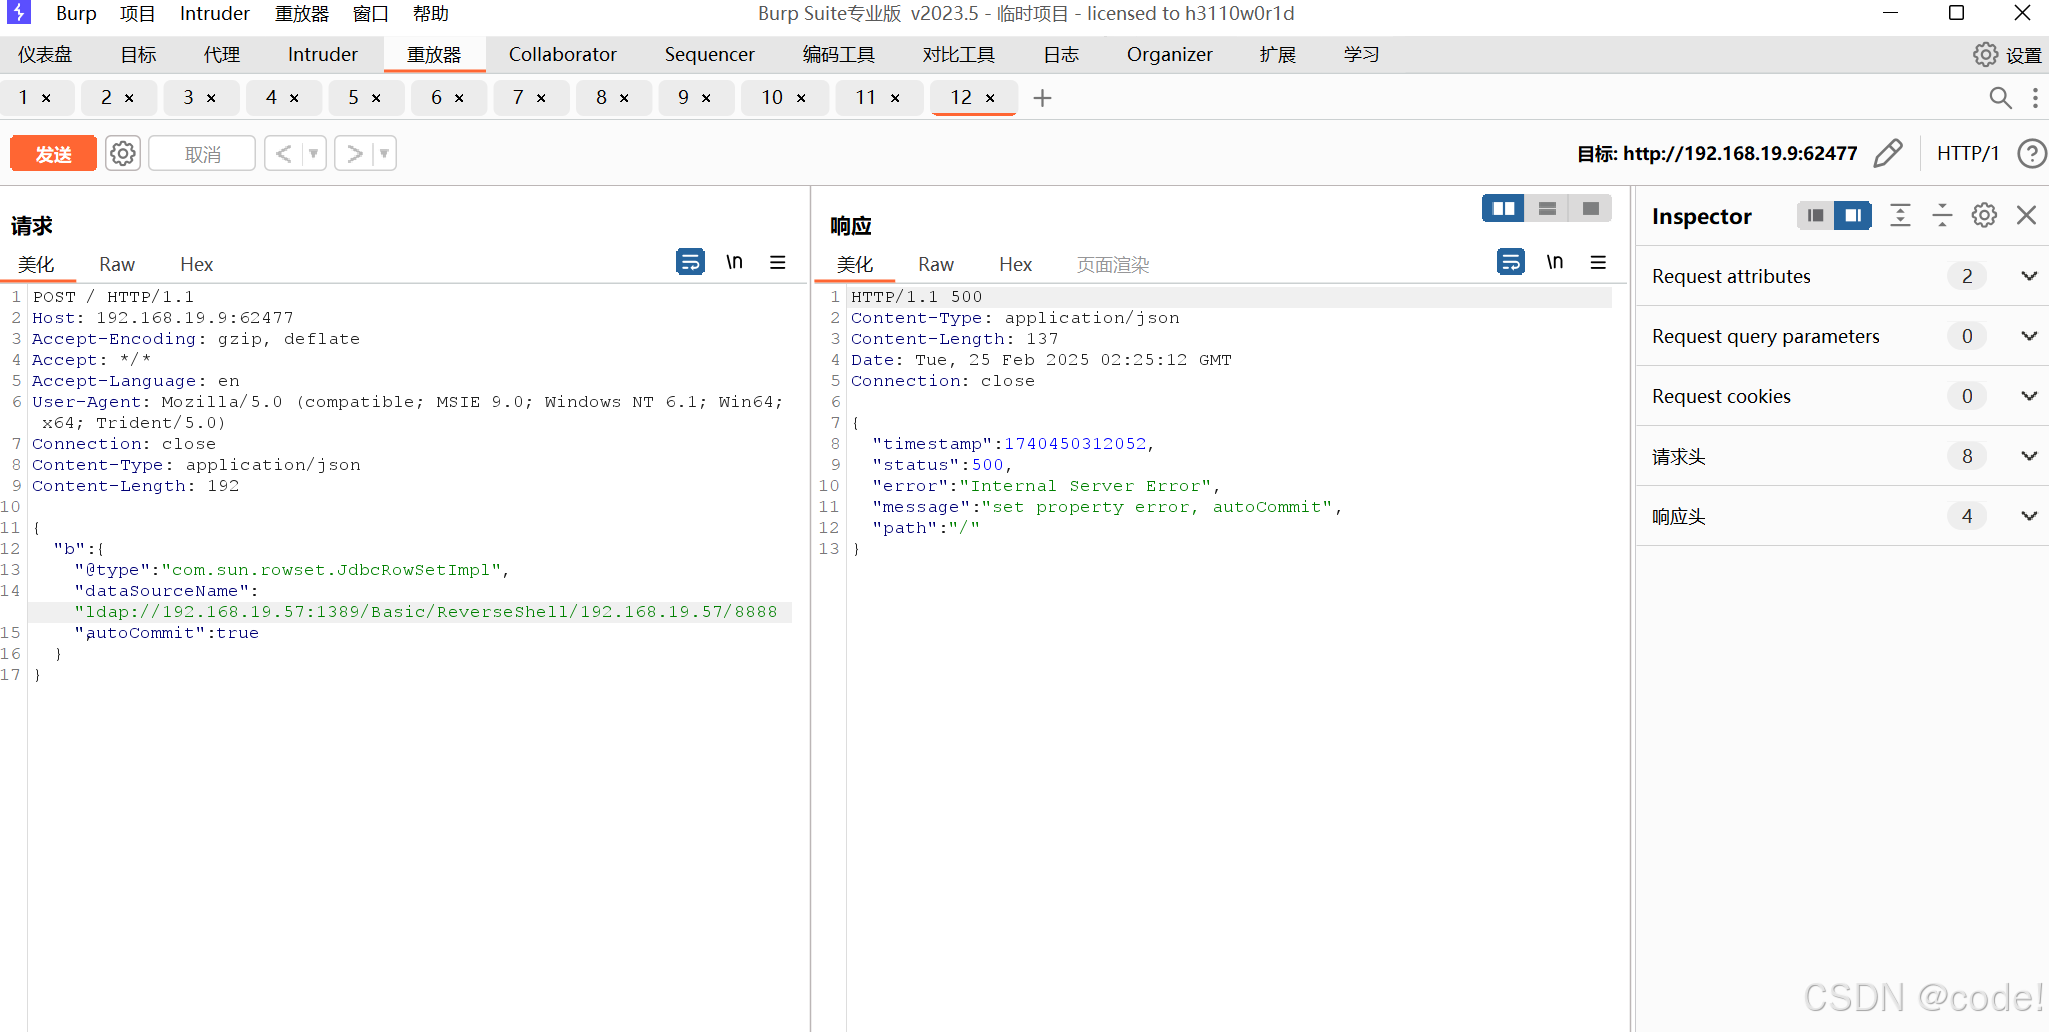Image resolution: width=2049 pixels, height=1032 pixels.
Task: Select combined tabbed layout view
Action: coord(1590,208)
